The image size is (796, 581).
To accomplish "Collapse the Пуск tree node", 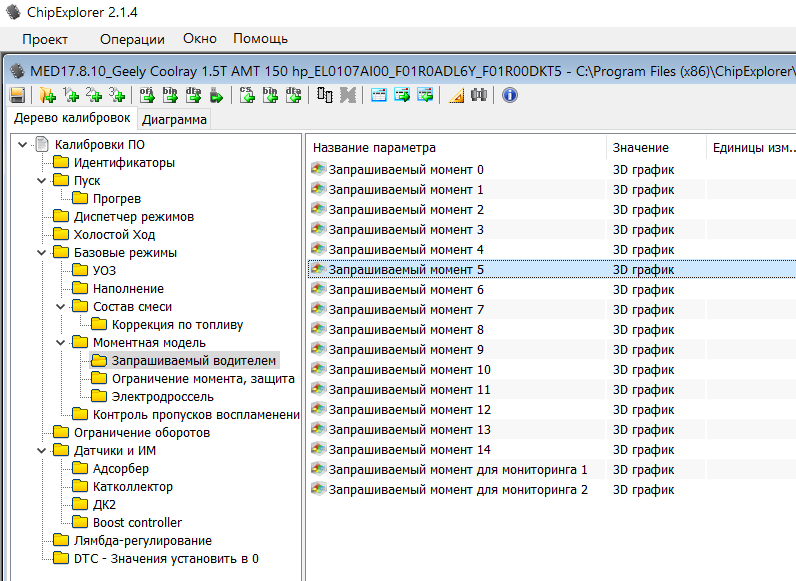I will point(42,180).
